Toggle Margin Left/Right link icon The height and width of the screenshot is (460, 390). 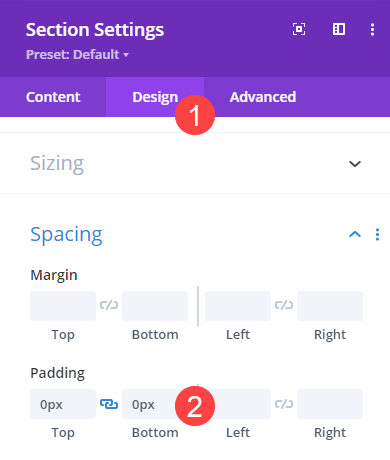tap(284, 305)
